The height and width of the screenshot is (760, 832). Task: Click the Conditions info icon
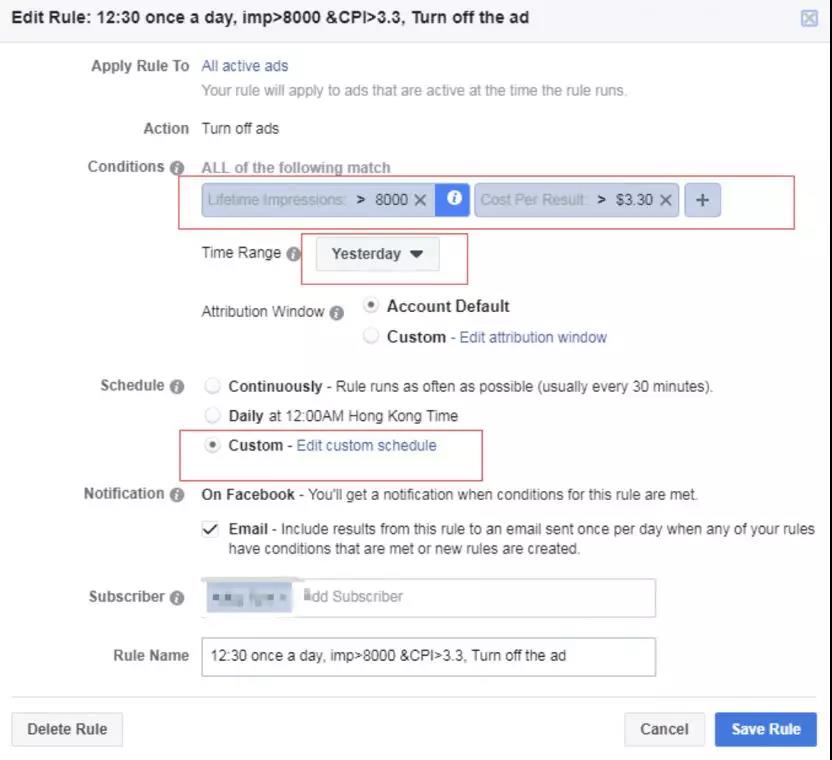pos(177,168)
